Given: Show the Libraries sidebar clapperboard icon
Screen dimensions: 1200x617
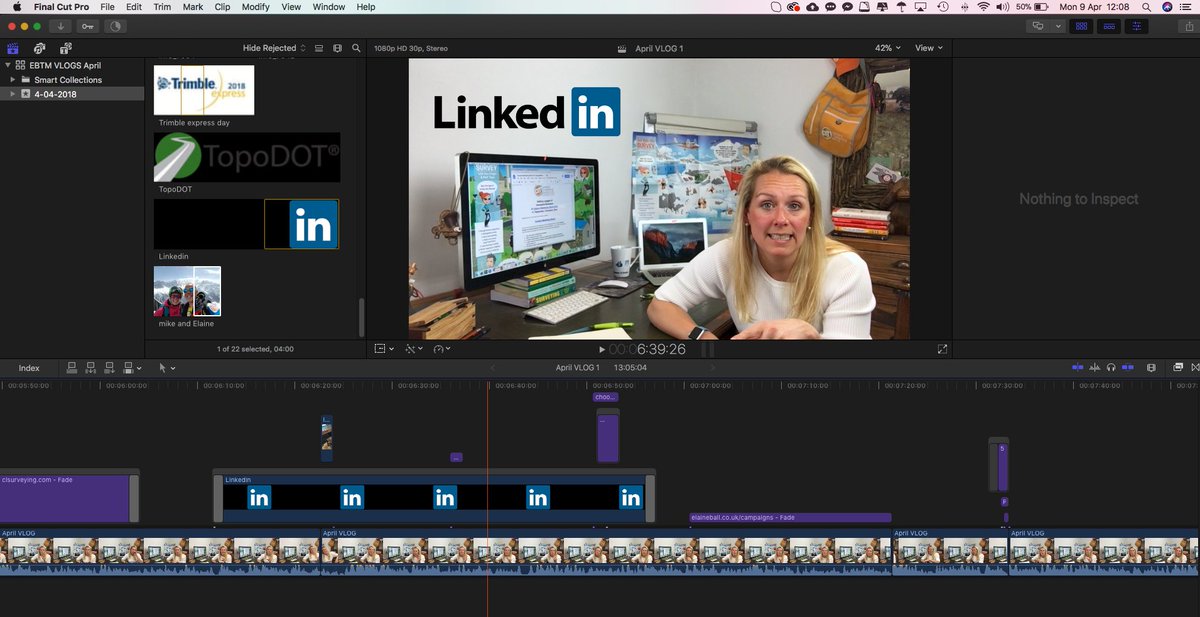Looking at the screenshot, I should pos(13,48).
